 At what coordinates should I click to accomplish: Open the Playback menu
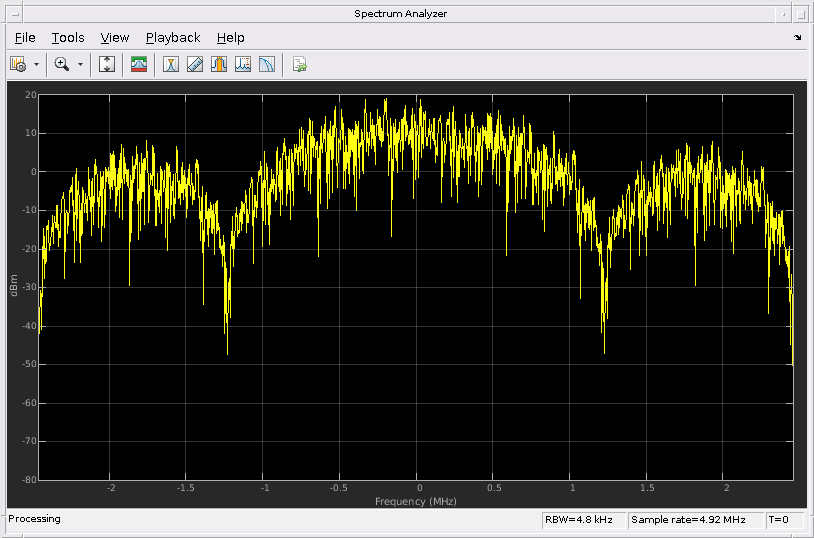(x=173, y=37)
